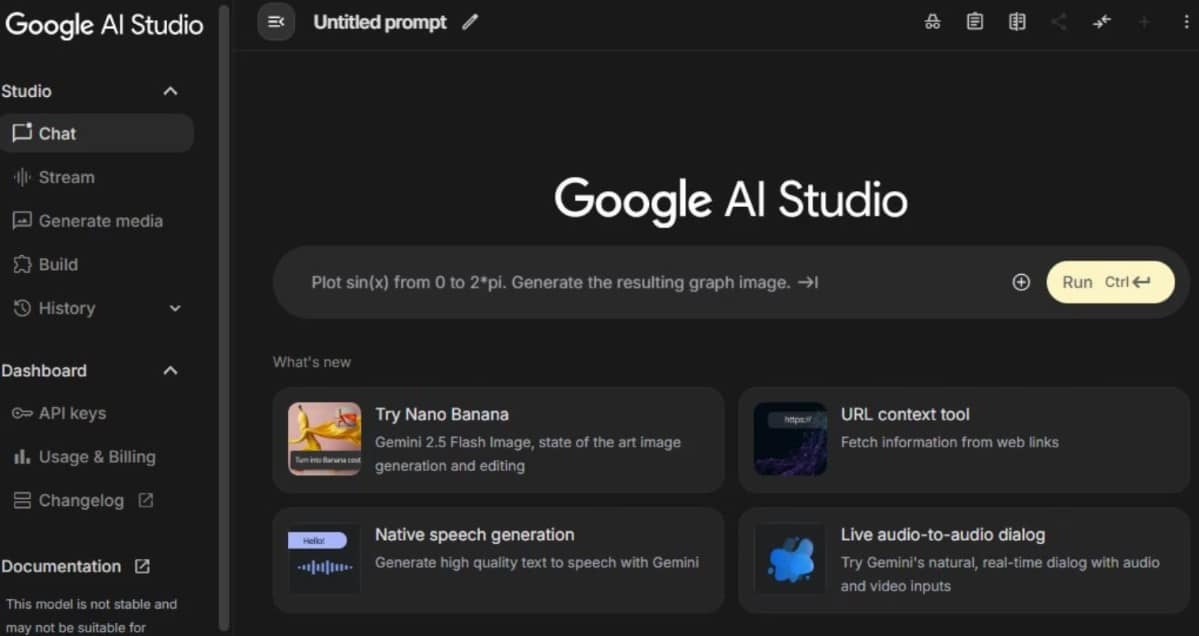Open system instructions via clipboard icon
The height and width of the screenshot is (636, 1199).
pos(975,21)
